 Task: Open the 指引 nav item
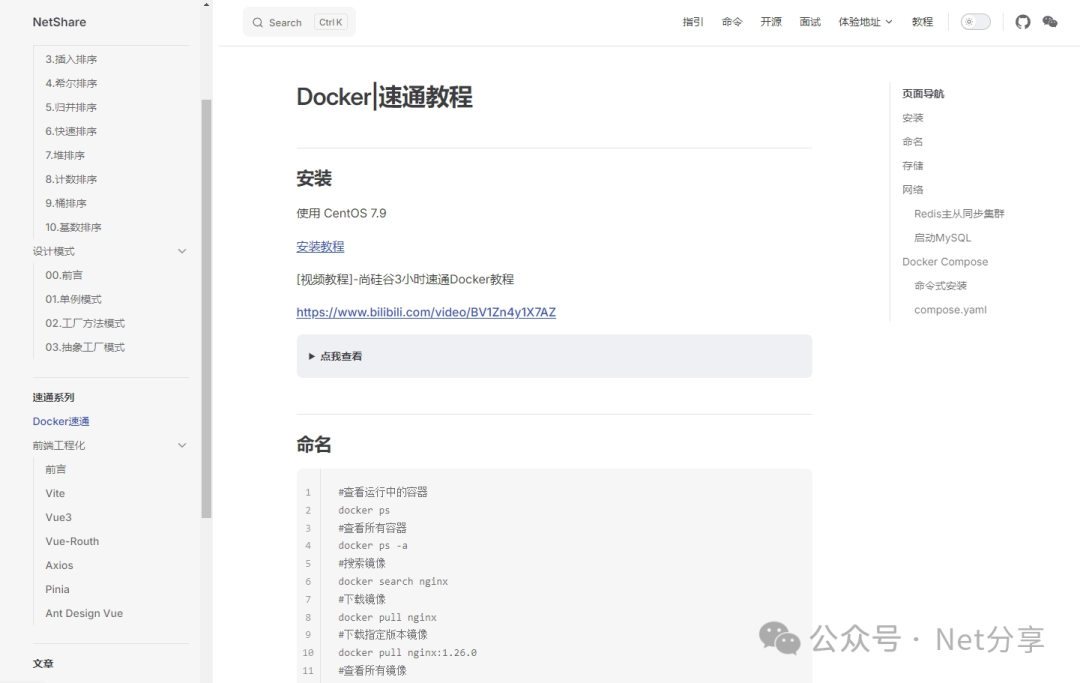[693, 22]
